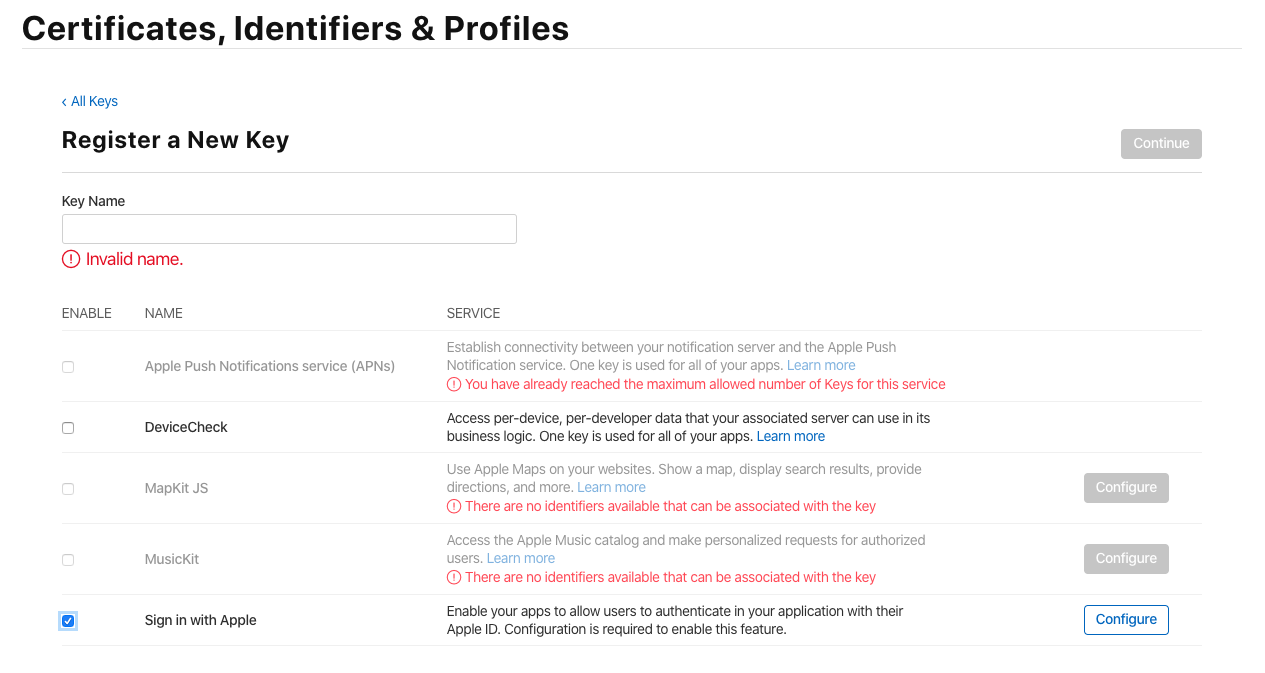Go back via the All Keys chevron link
This screenshot has height=673, width=1265.
pyautogui.click(x=90, y=101)
